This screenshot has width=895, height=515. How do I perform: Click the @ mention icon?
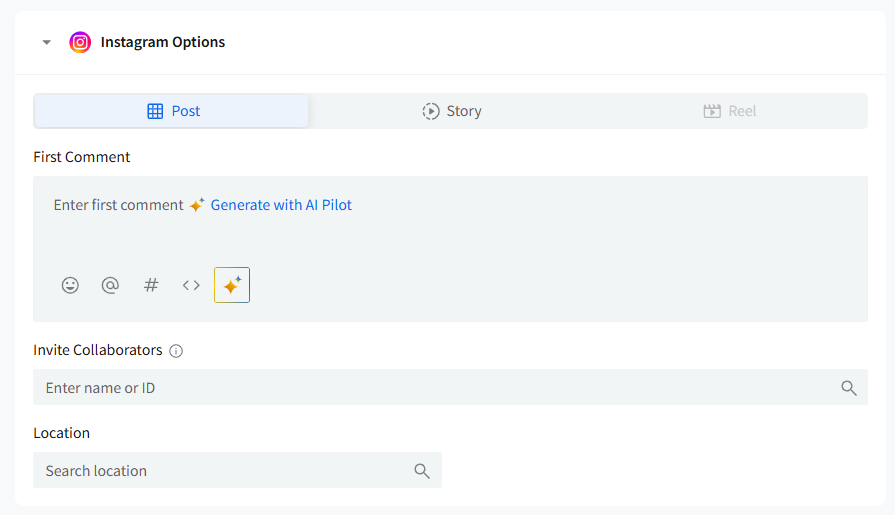coord(110,285)
